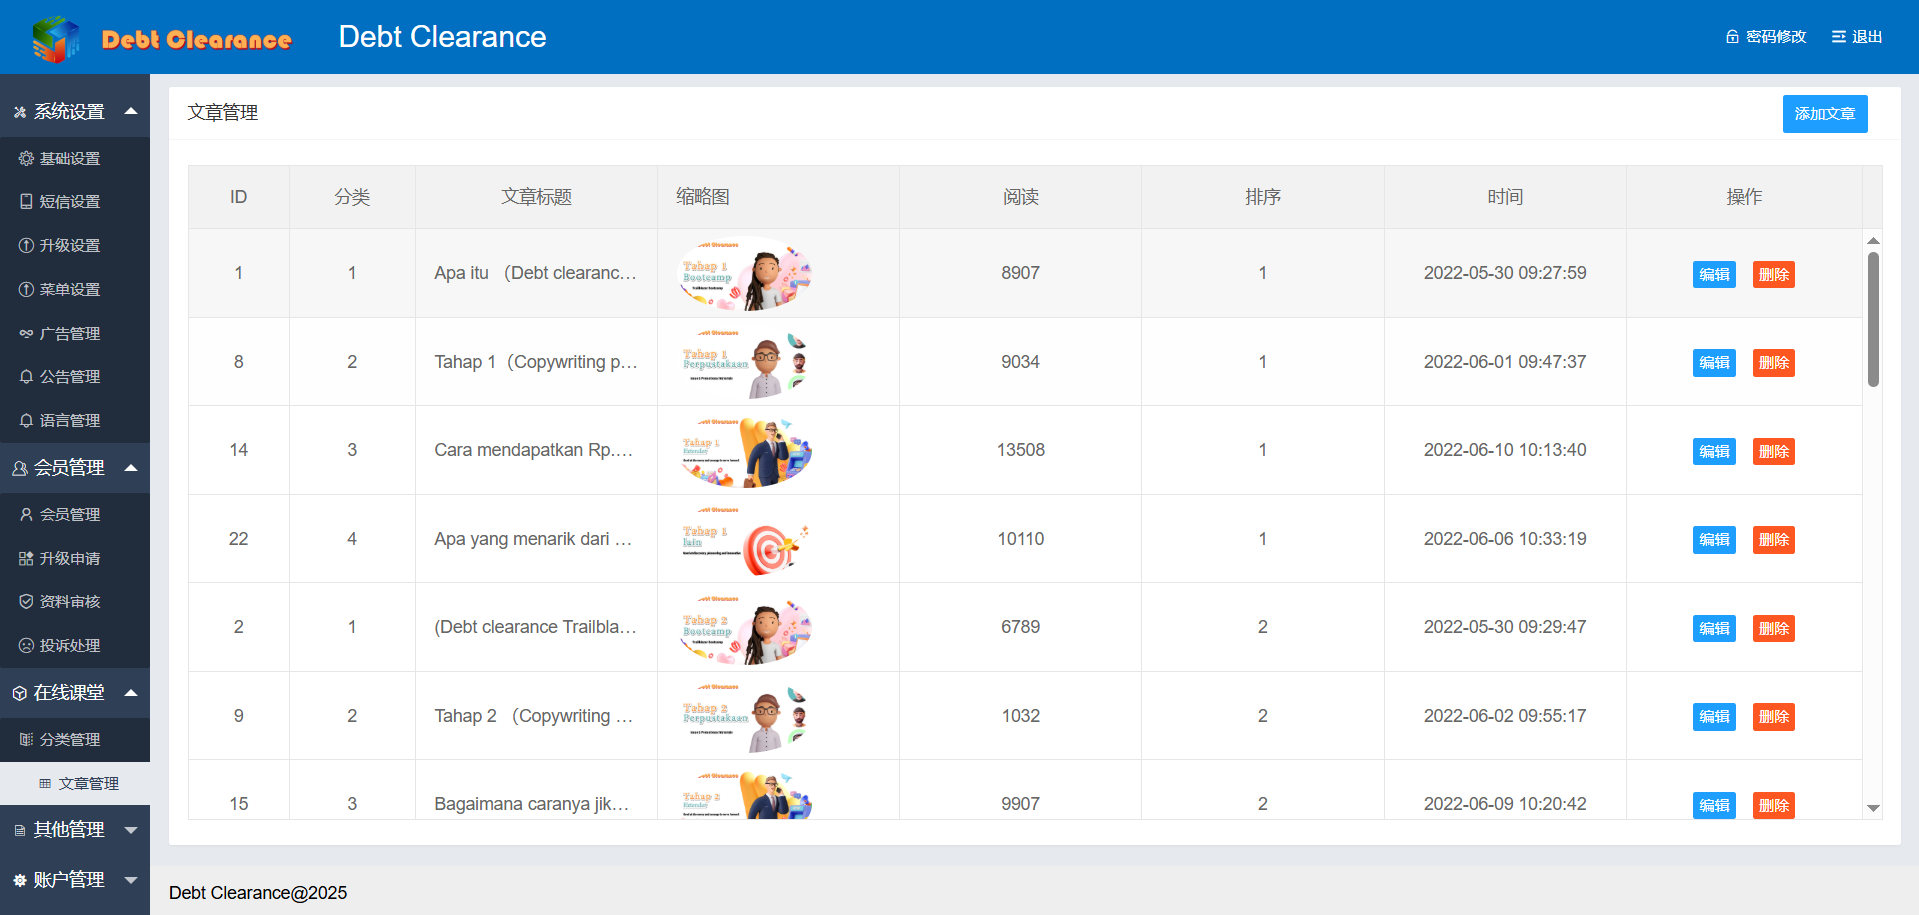Collapse the 系统设置 section
This screenshot has height=915, width=1919.
tap(131, 111)
